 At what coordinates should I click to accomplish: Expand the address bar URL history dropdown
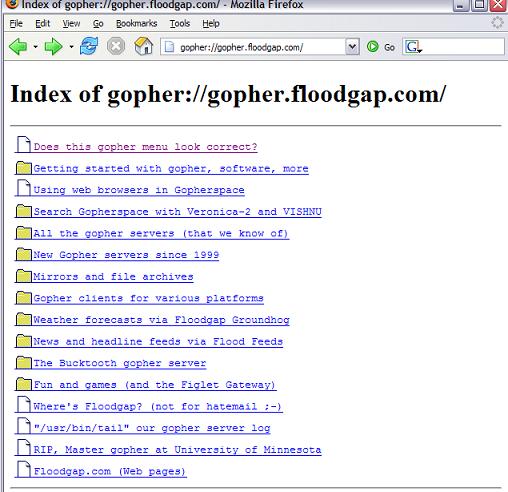(352, 47)
